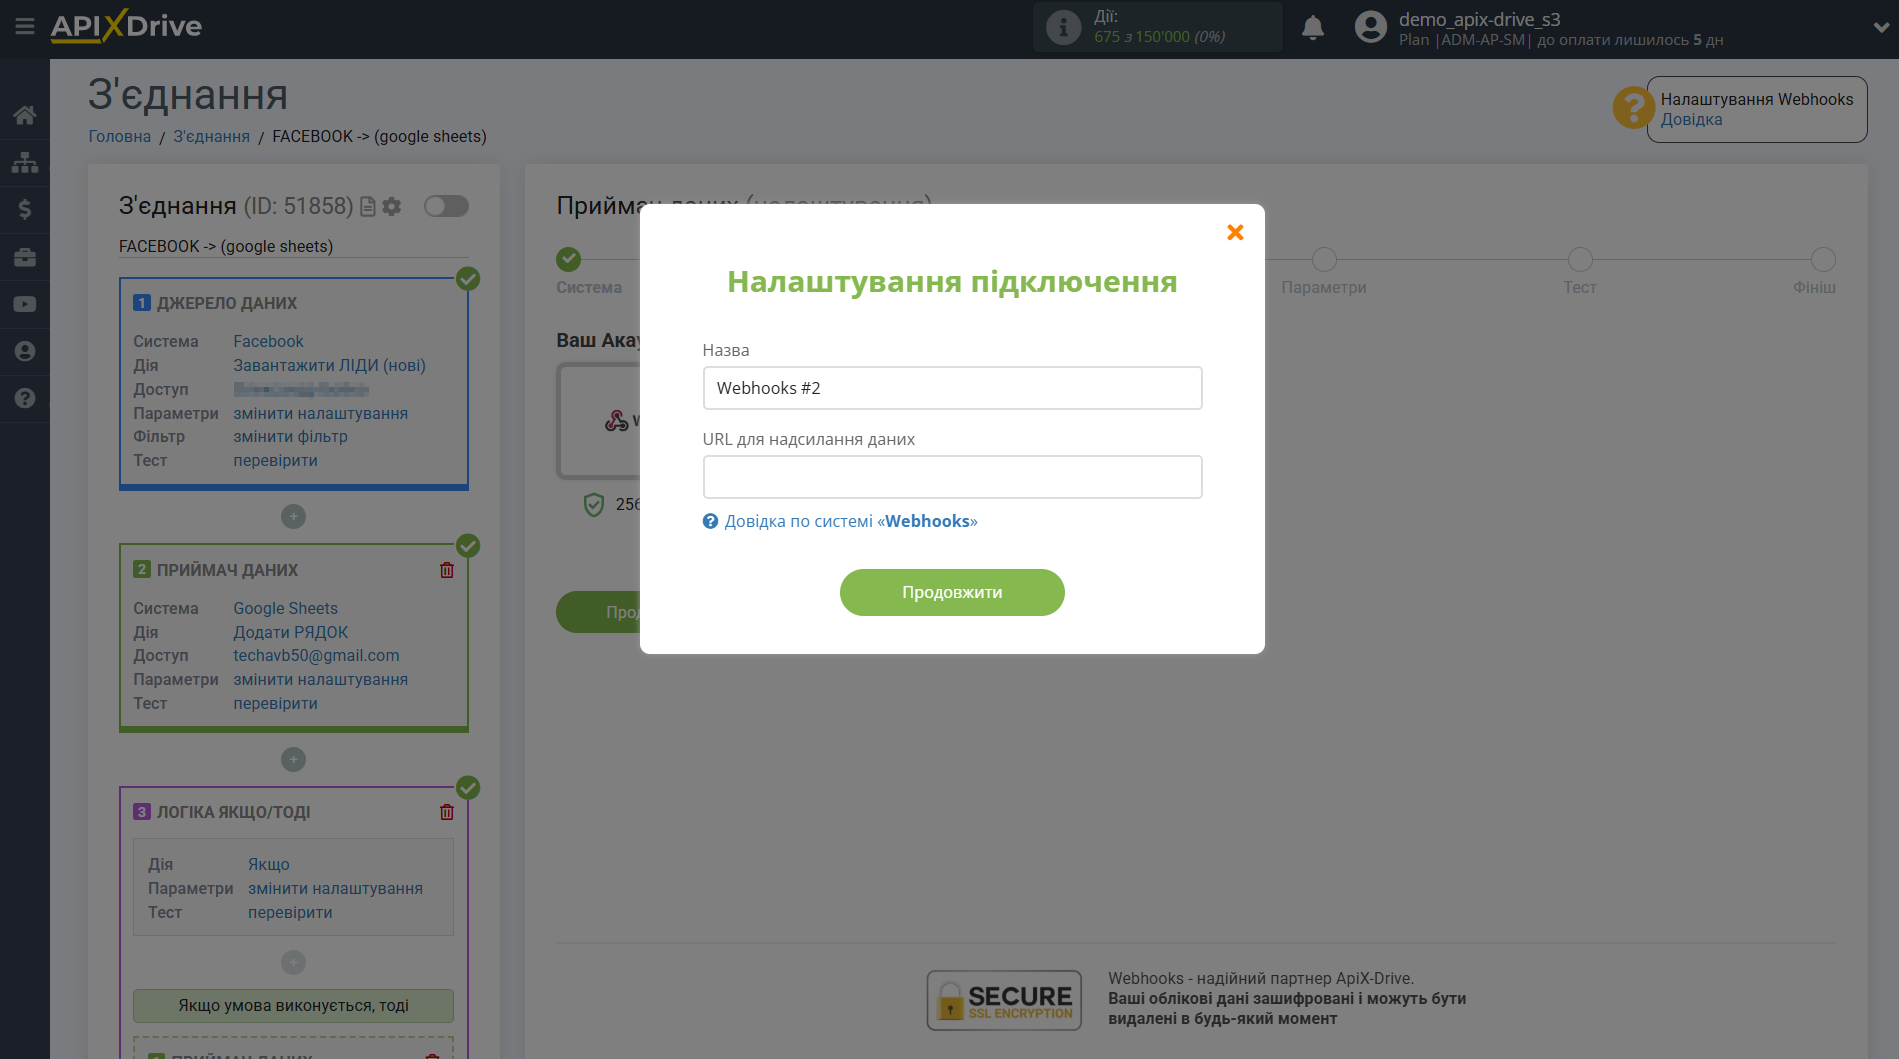
Task: Go to Головна breadcrumb
Action: coord(119,136)
